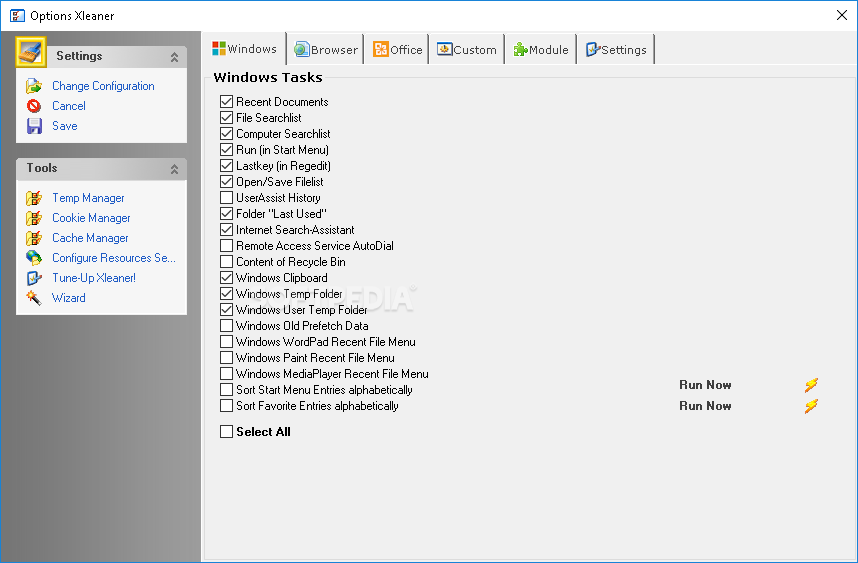Enable Windows WordPad Recent File Menu

pos(227,342)
